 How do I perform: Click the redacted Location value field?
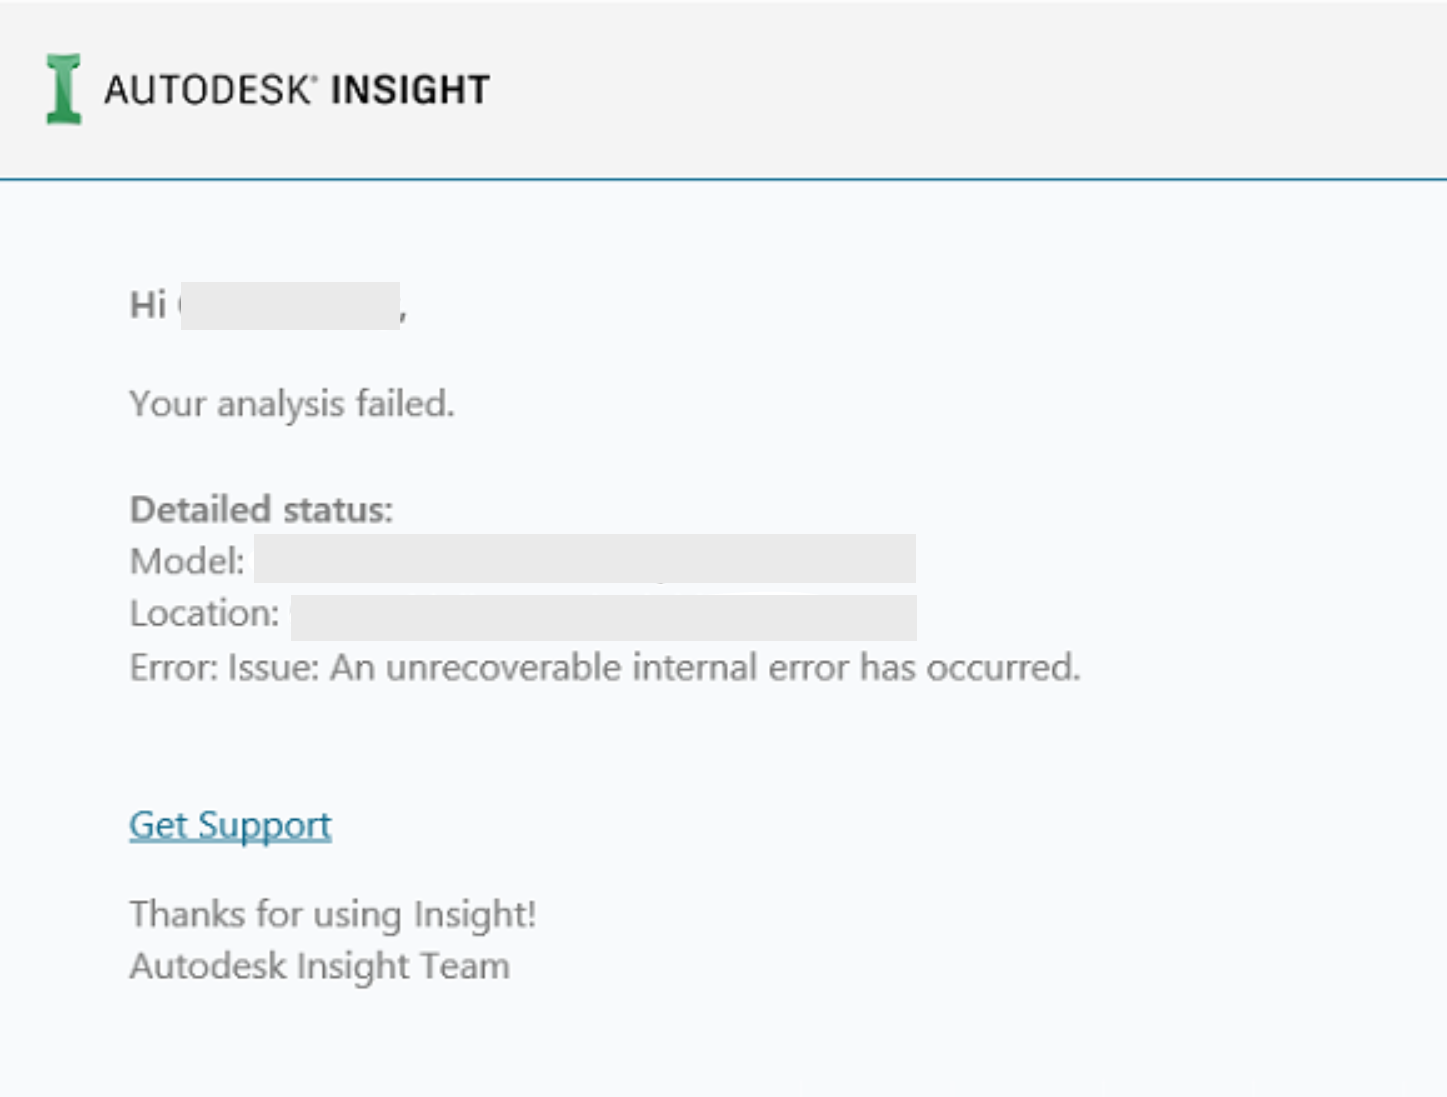(603, 617)
